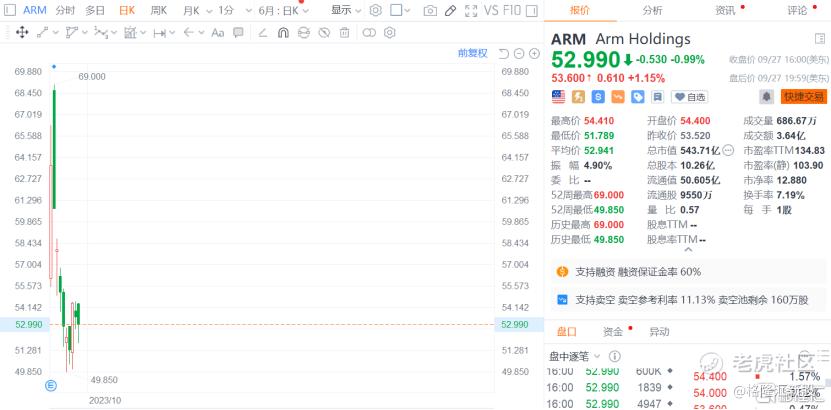
Task: Select the wave pattern drawing tool
Action: [x=100, y=33]
